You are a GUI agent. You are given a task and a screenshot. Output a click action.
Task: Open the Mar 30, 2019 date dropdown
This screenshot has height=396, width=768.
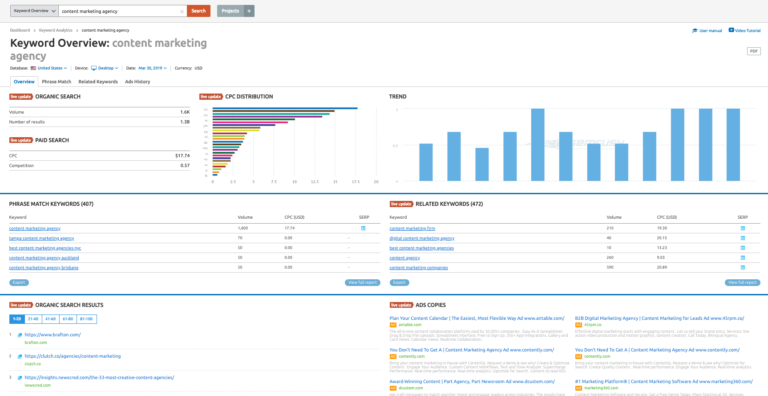click(x=152, y=68)
